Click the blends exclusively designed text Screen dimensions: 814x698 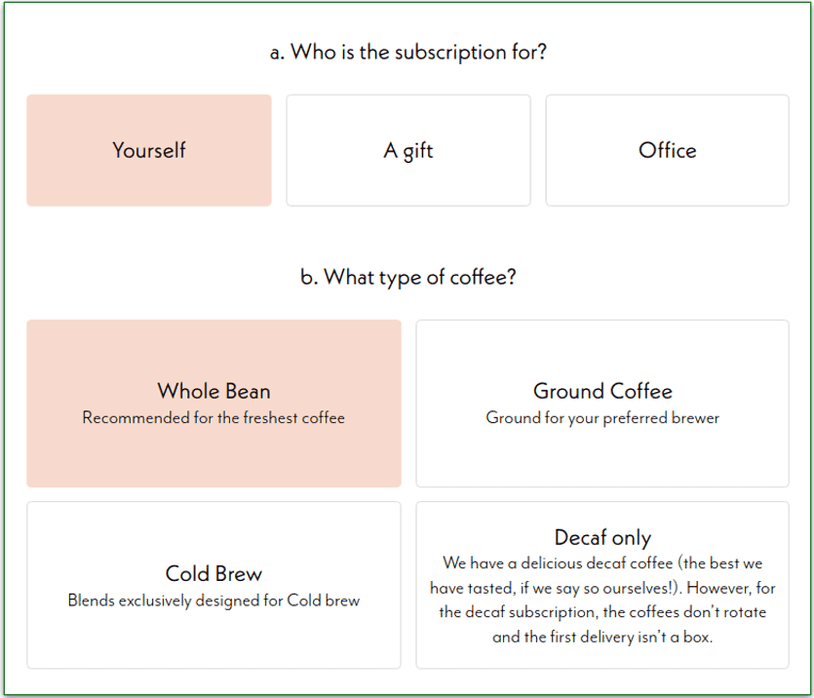click(x=213, y=599)
